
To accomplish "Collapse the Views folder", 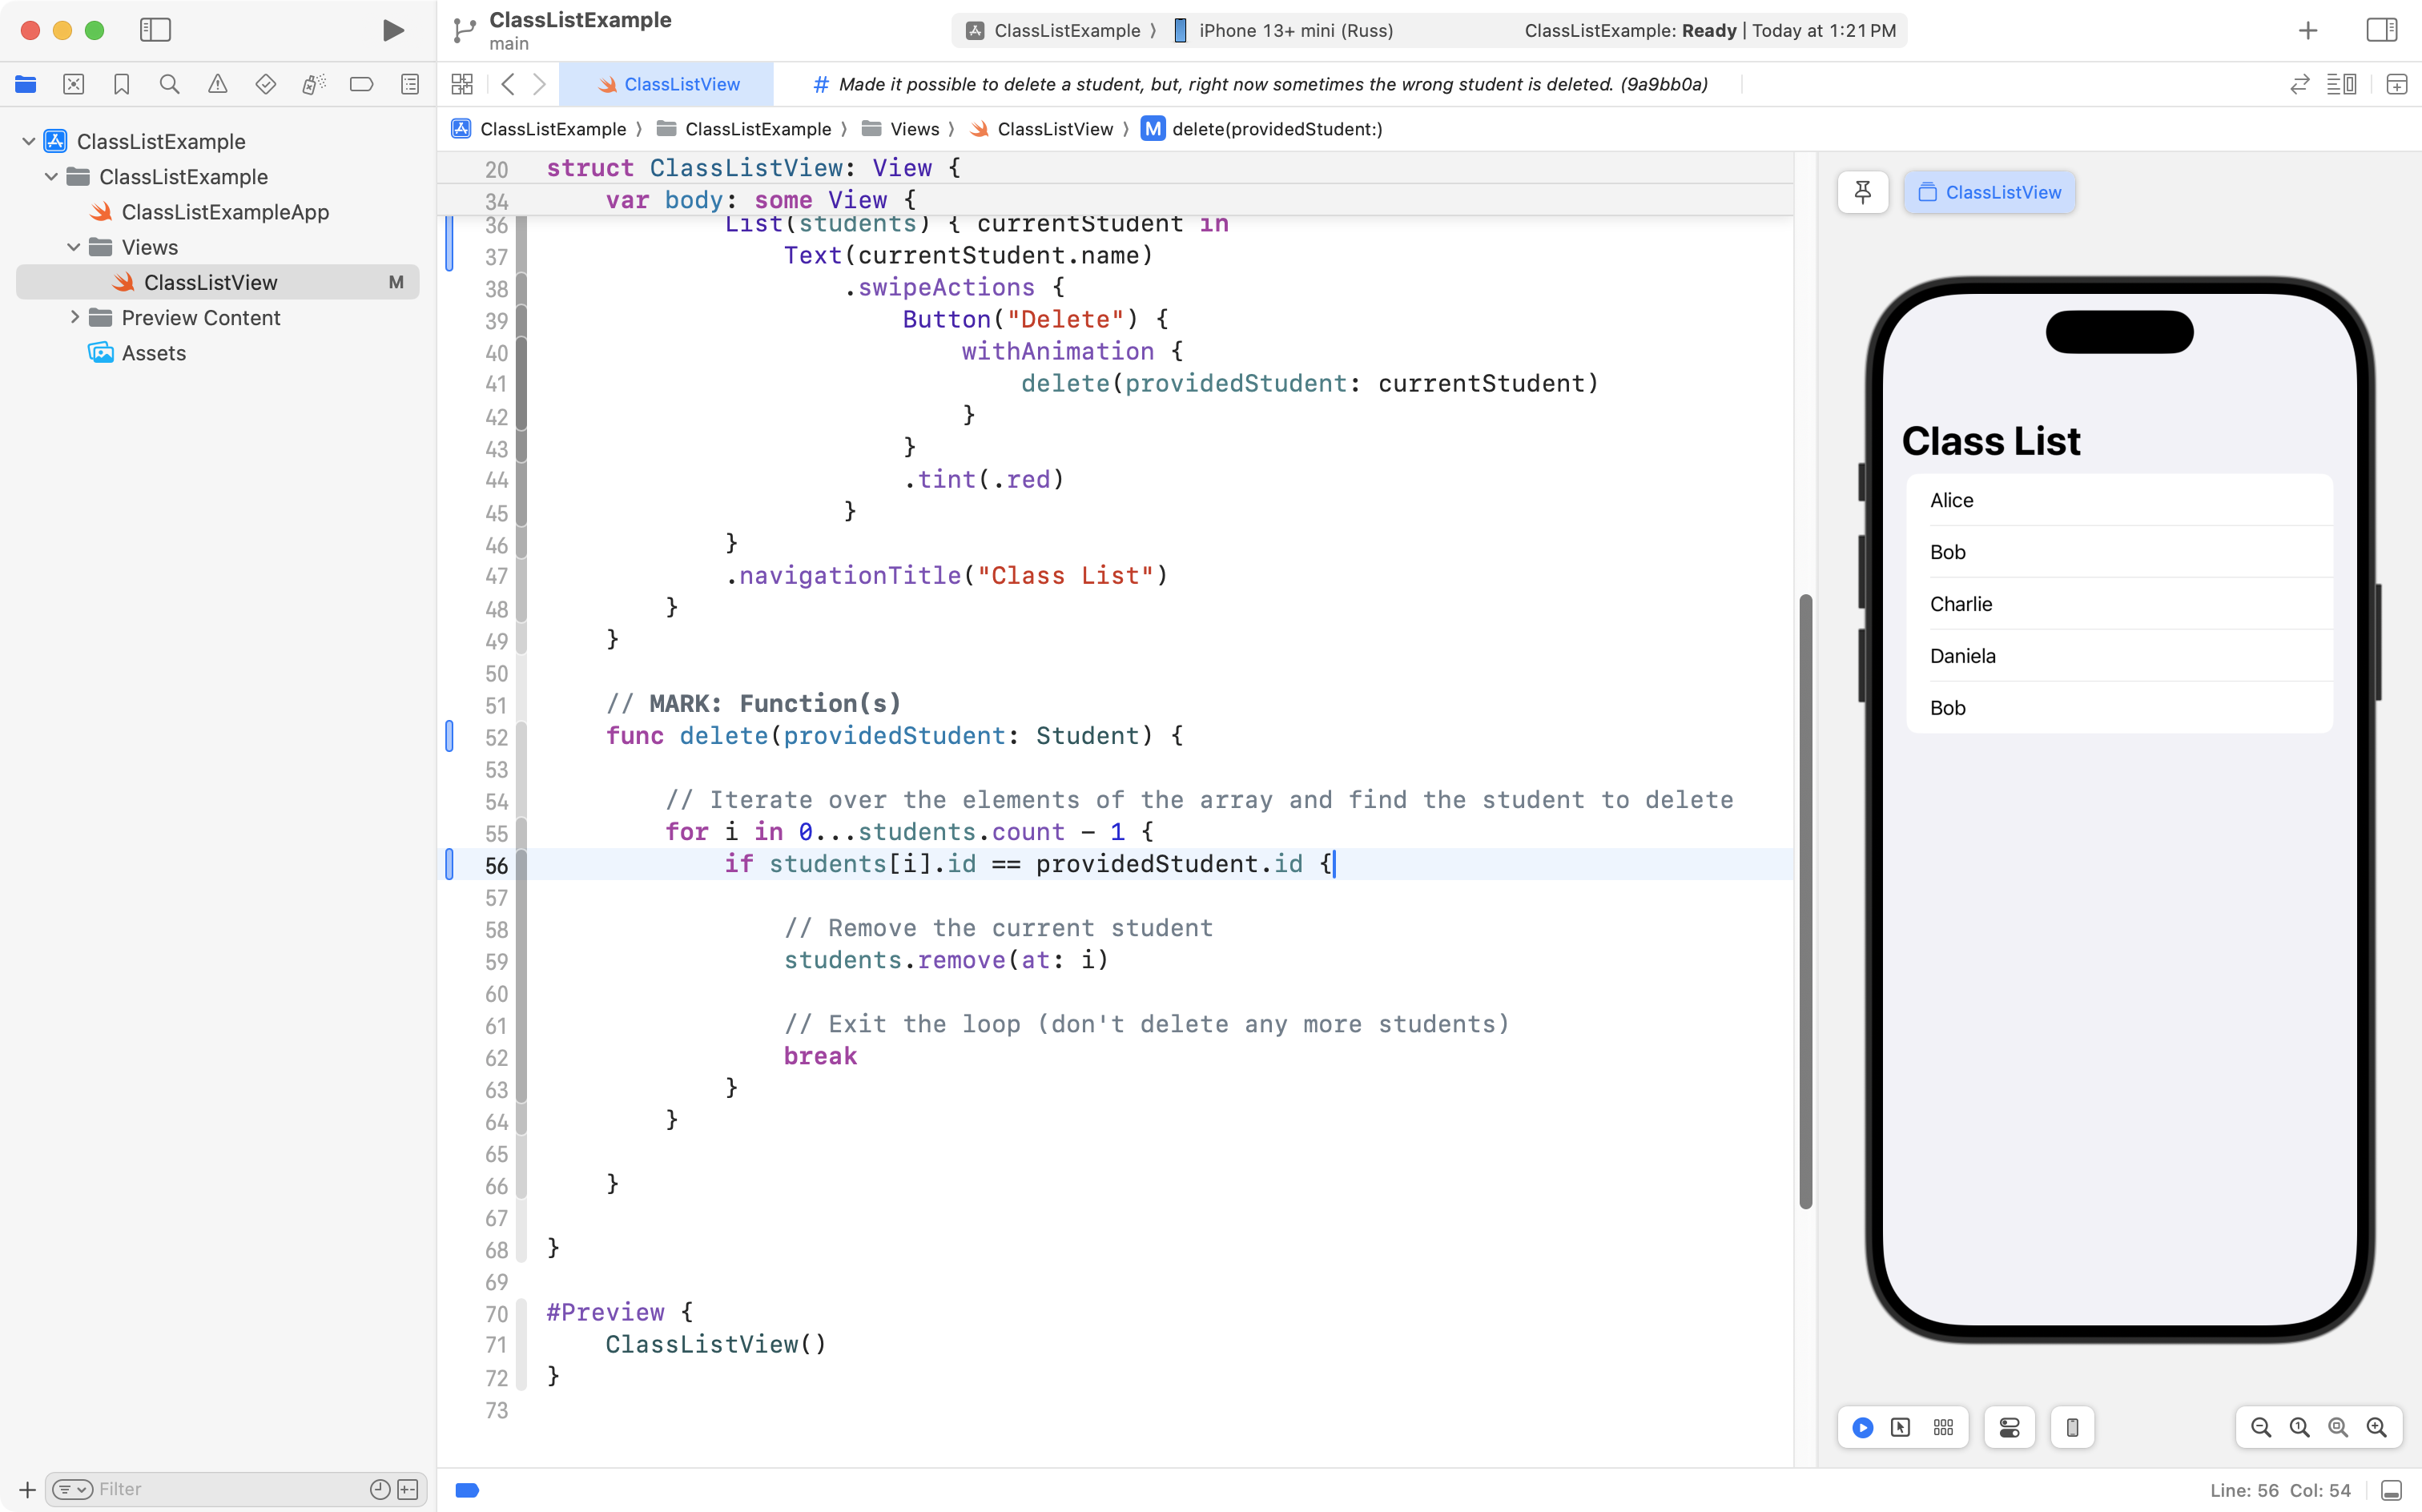I will pos(74,247).
